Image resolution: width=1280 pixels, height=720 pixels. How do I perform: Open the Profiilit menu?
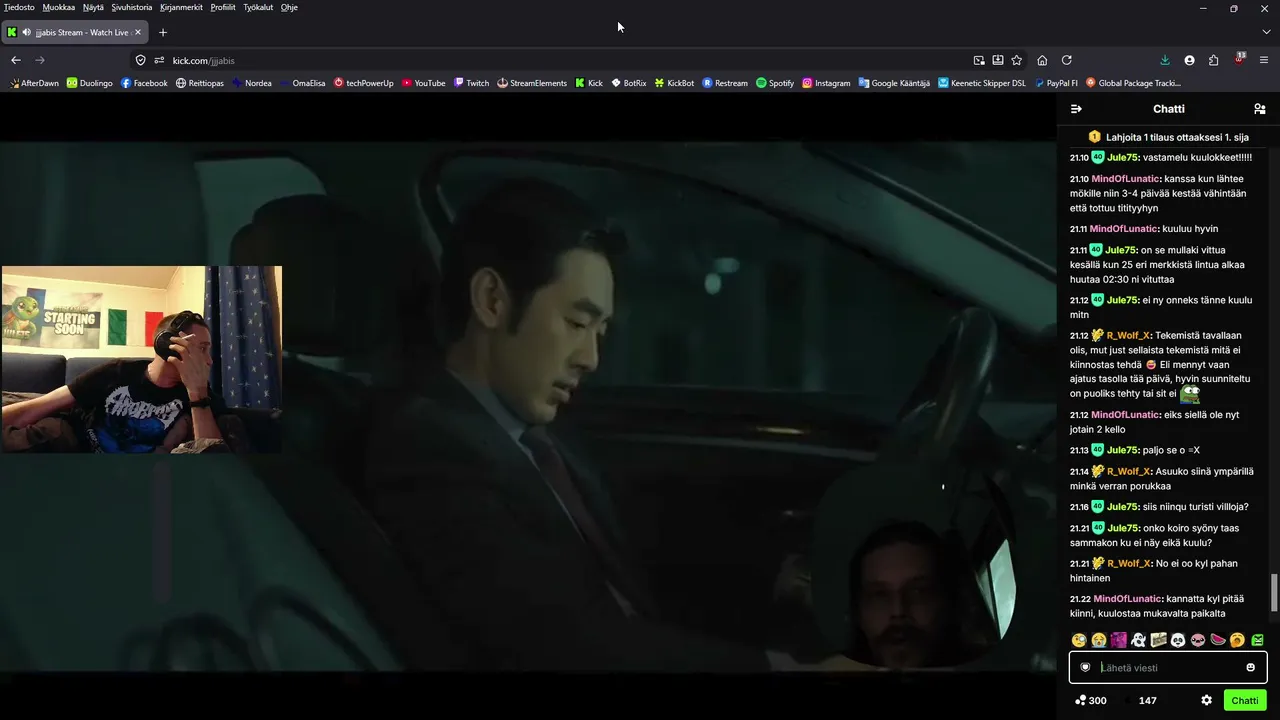click(223, 7)
